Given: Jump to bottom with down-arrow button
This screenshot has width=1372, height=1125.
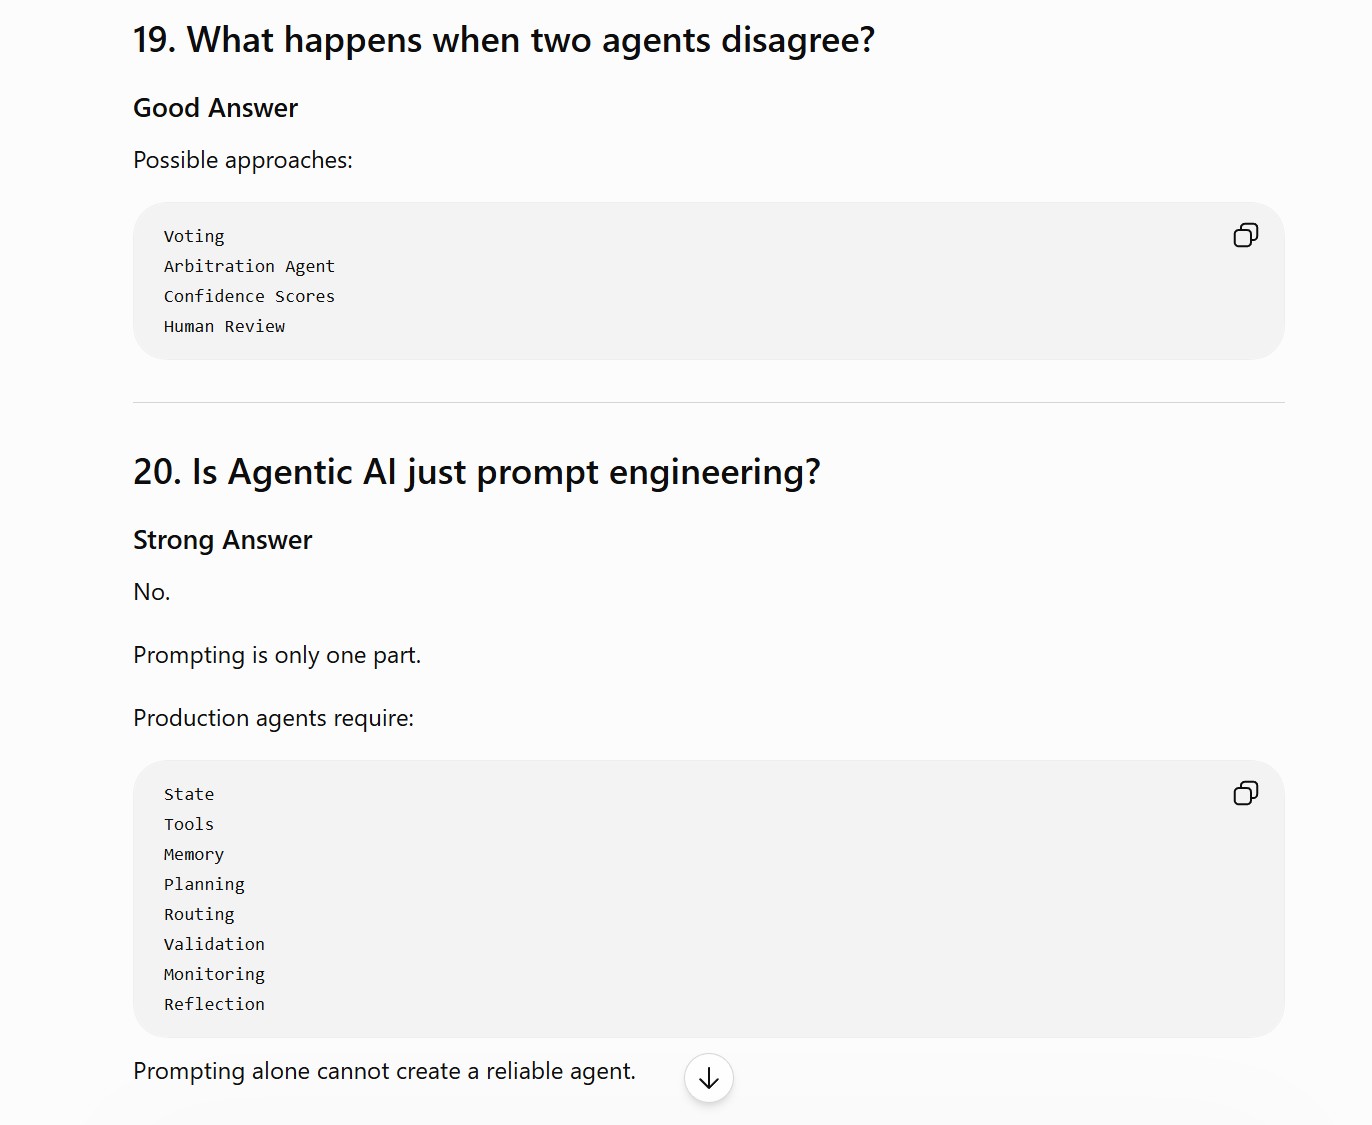Looking at the screenshot, I should coord(709,1078).
